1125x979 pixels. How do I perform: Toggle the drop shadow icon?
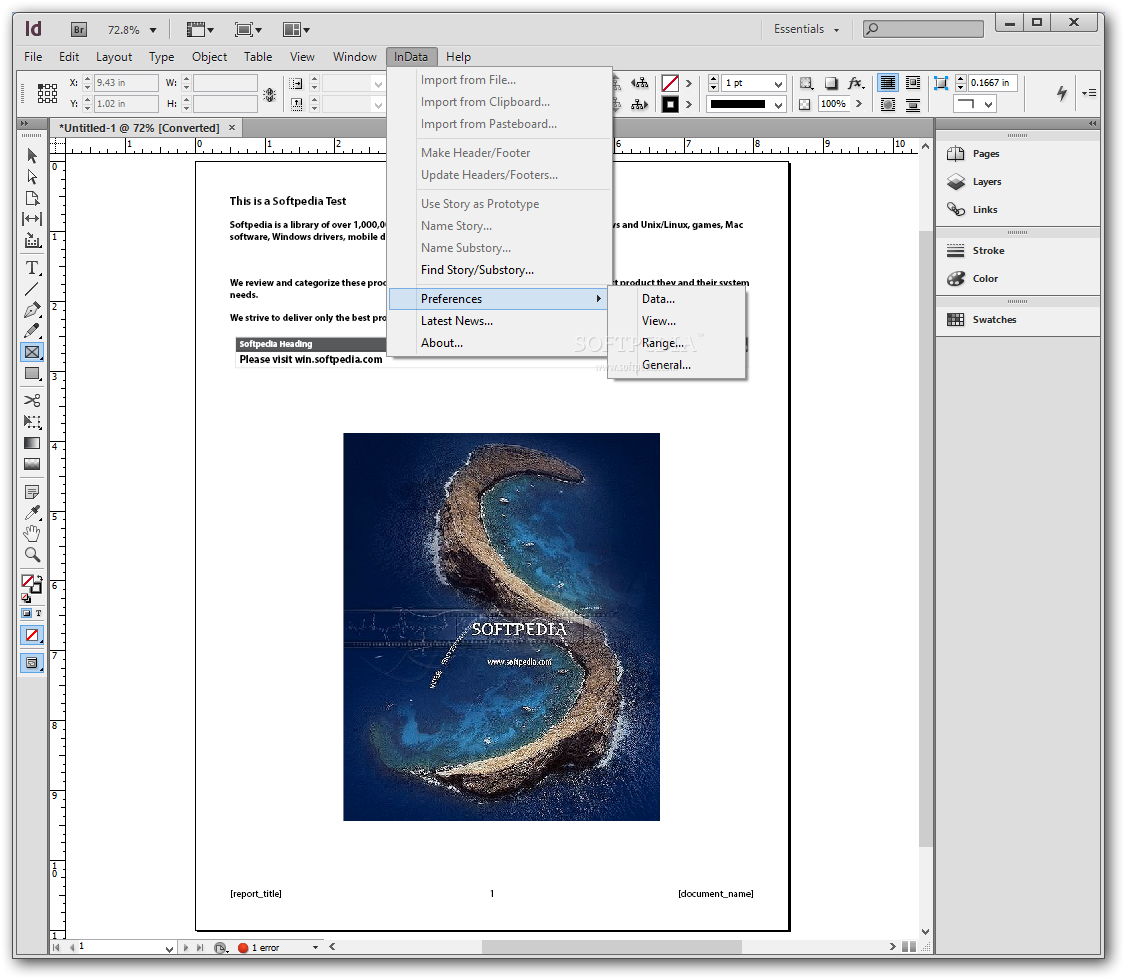[831, 83]
